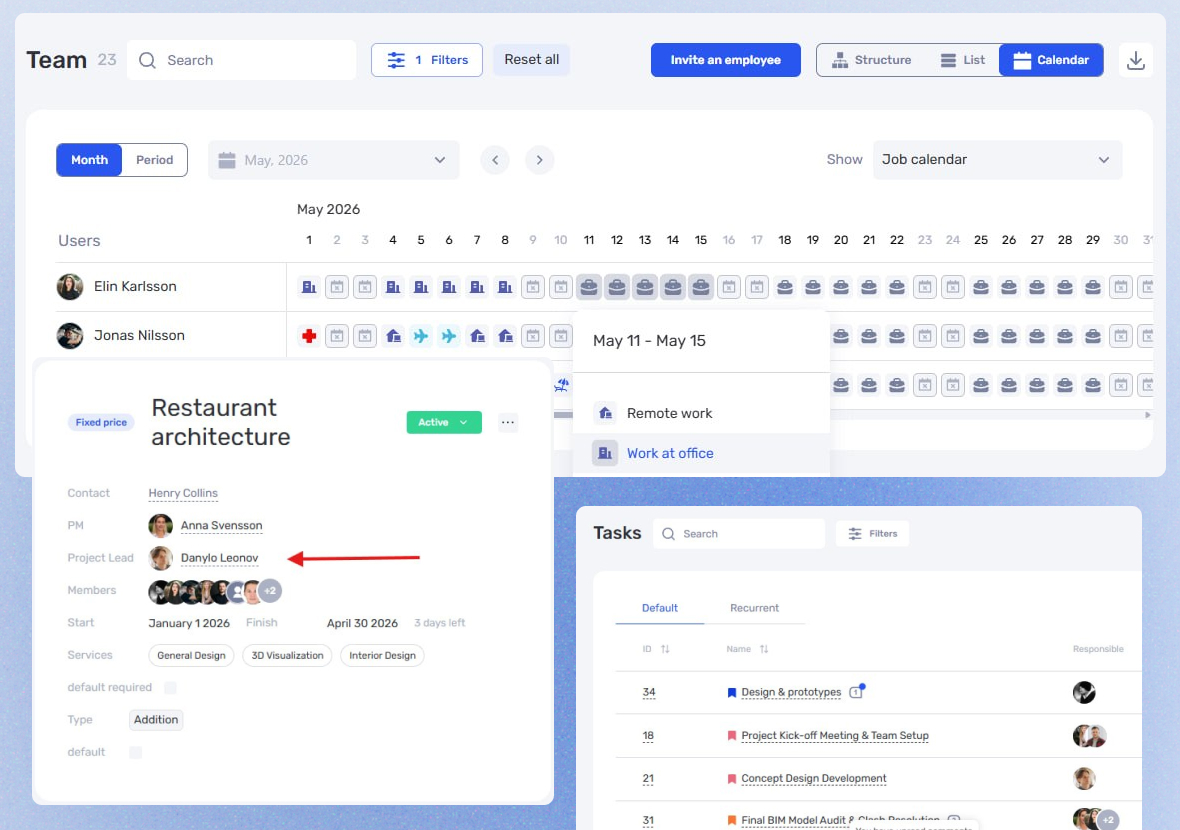Click Jonas Nilsson's remote work icon on May 4

click(393, 336)
